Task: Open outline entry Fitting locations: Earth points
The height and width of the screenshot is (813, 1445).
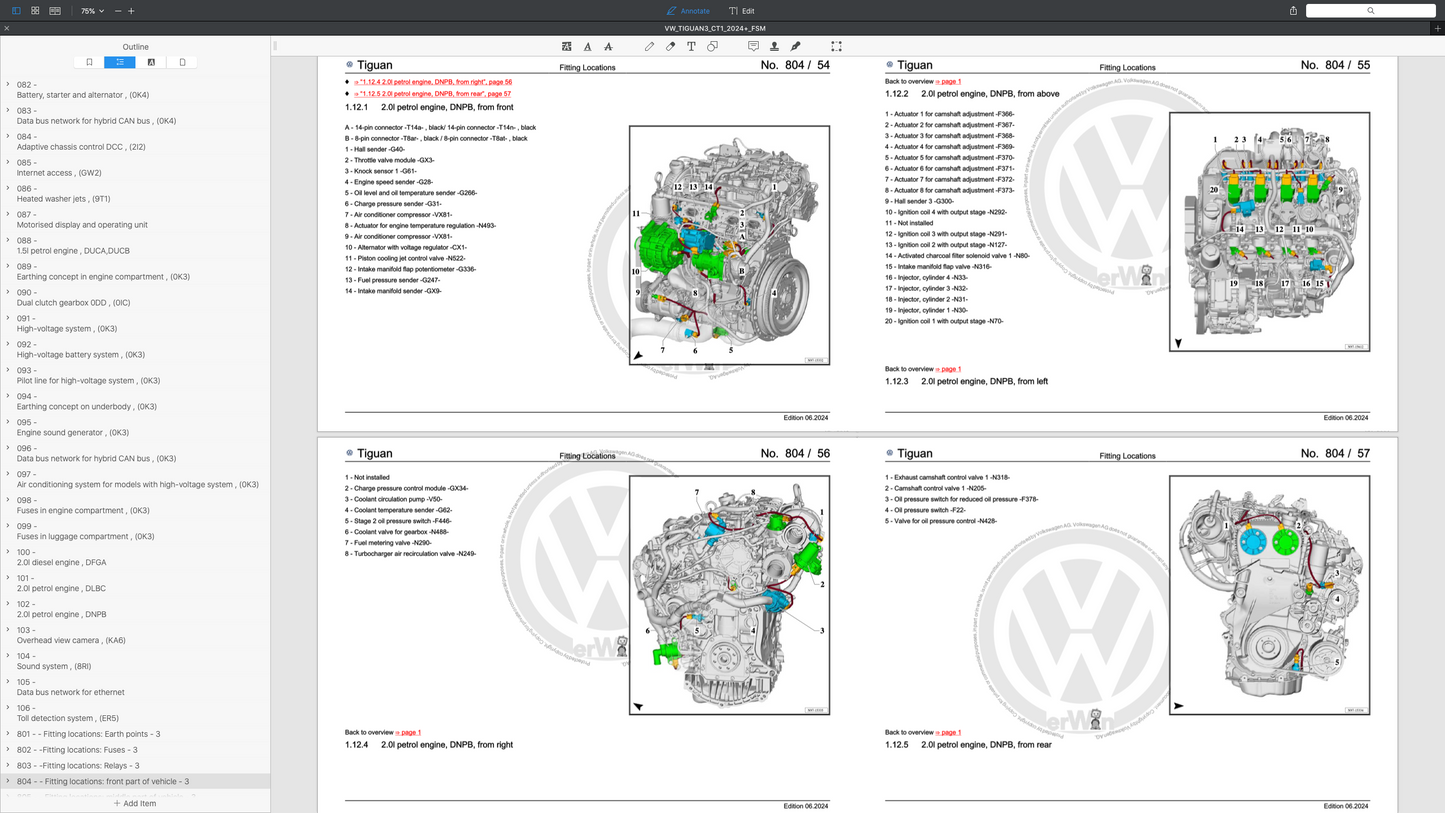Action: (88, 734)
